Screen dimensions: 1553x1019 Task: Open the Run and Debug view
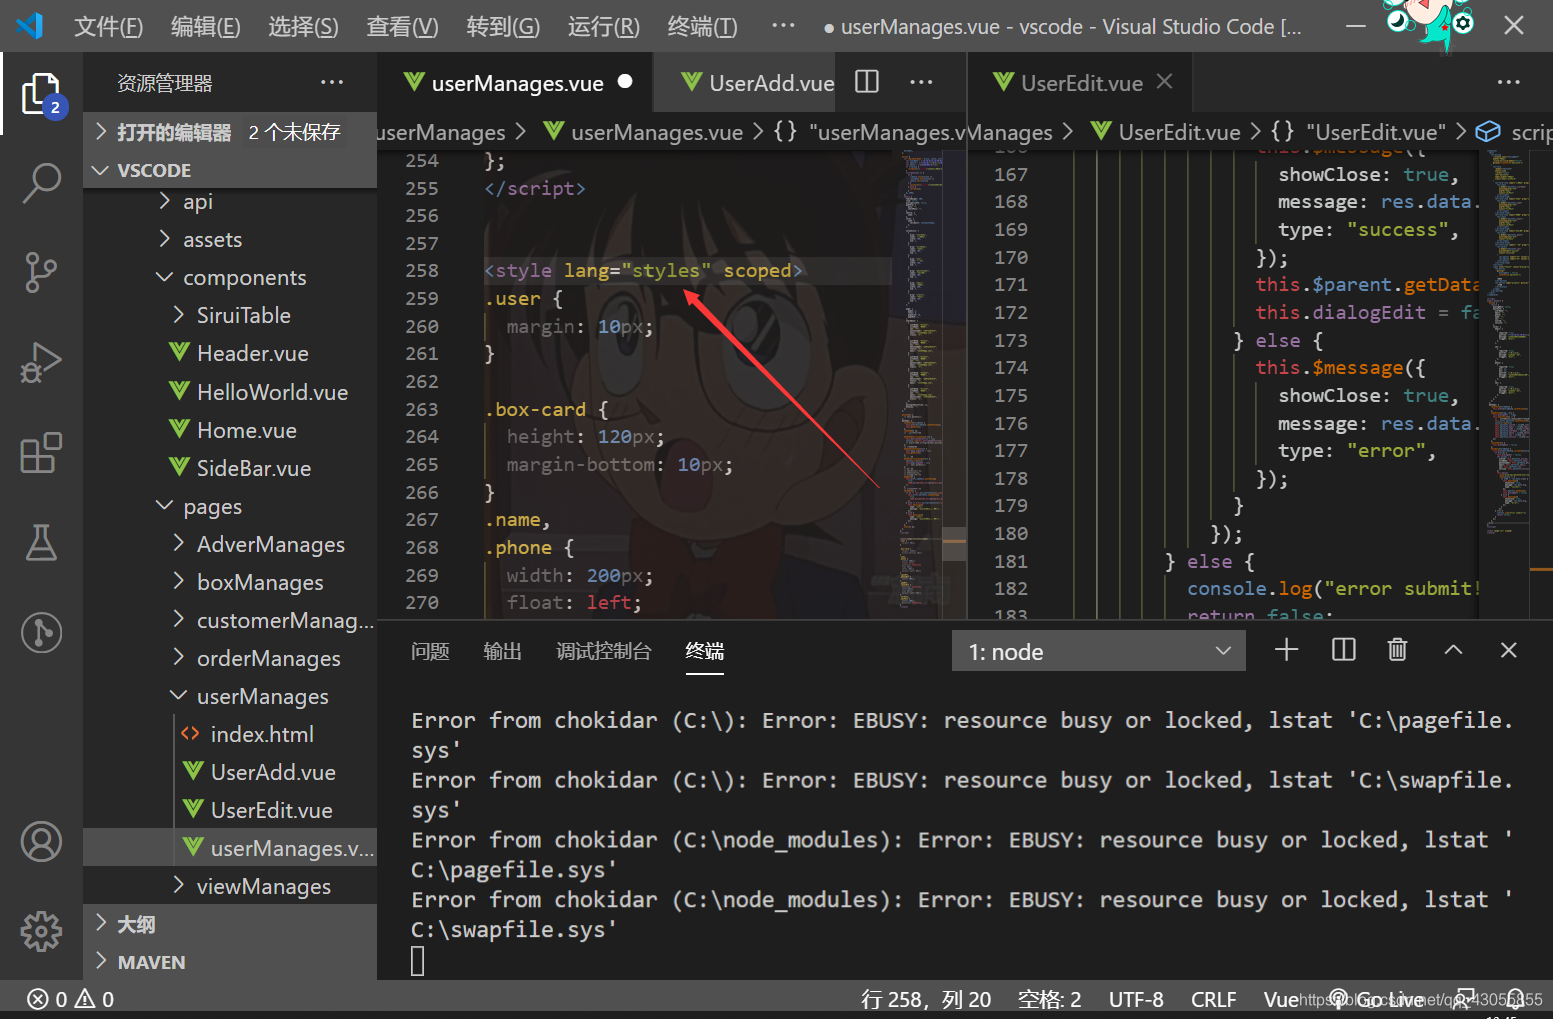coord(41,363)
